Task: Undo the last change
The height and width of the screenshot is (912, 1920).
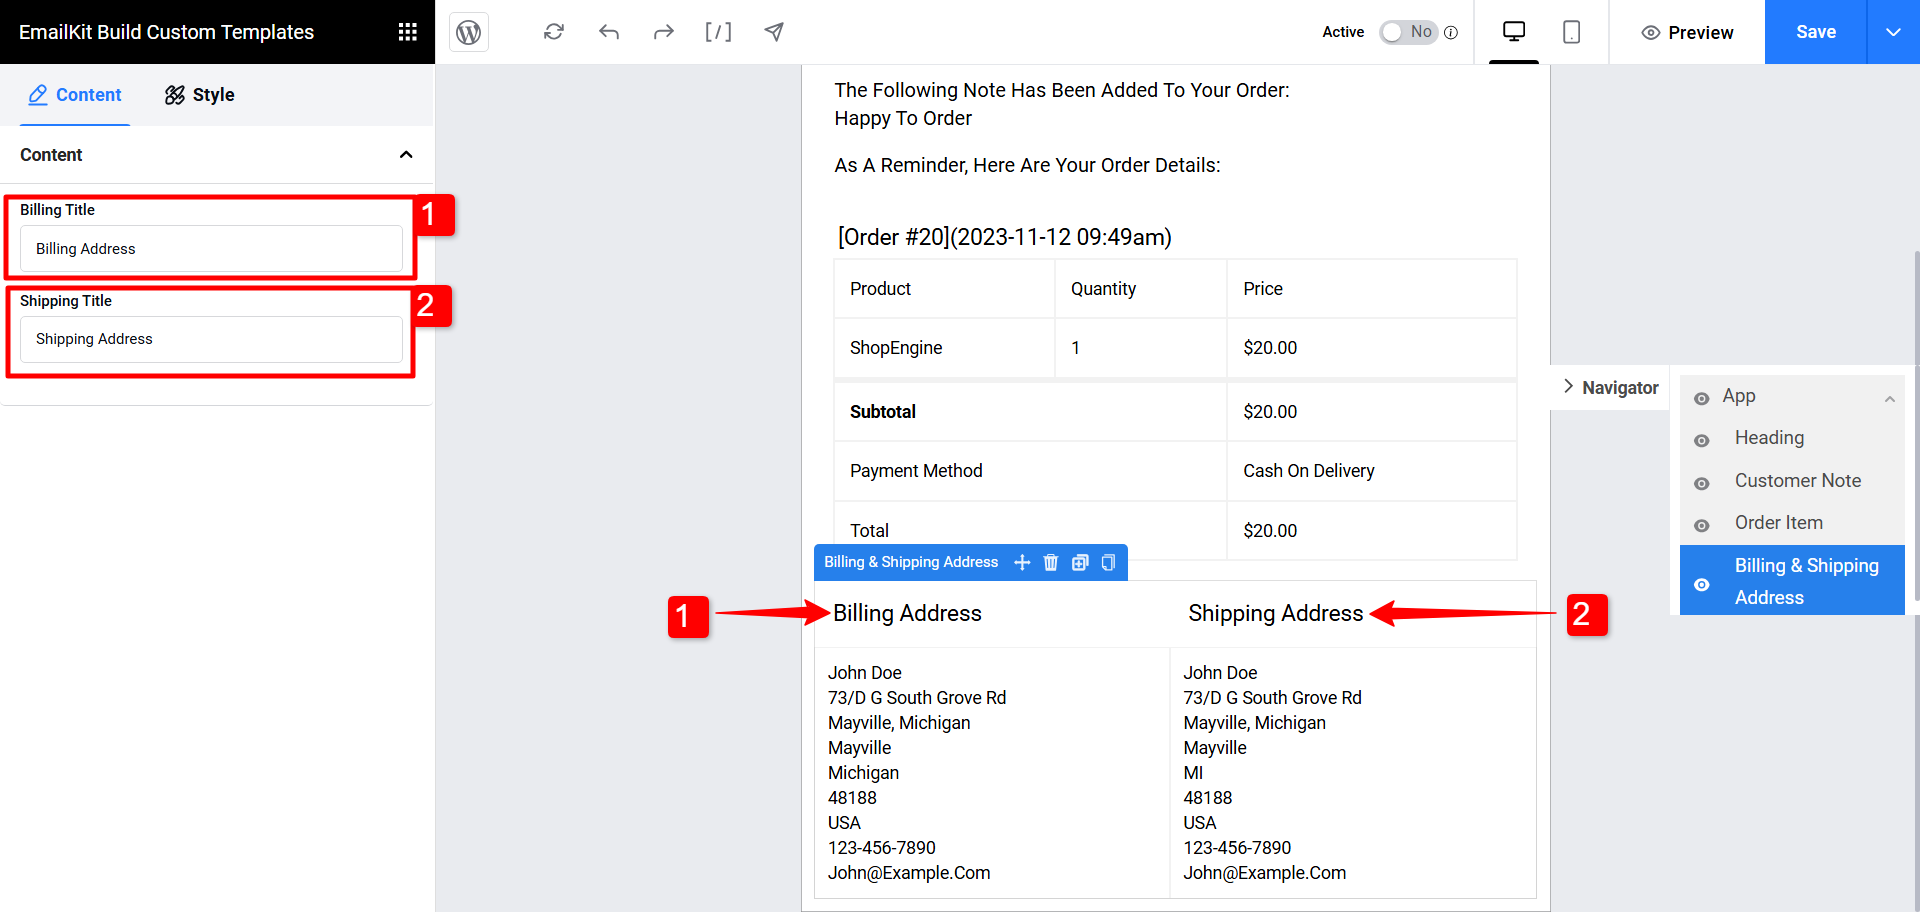Action: point(609,32)
